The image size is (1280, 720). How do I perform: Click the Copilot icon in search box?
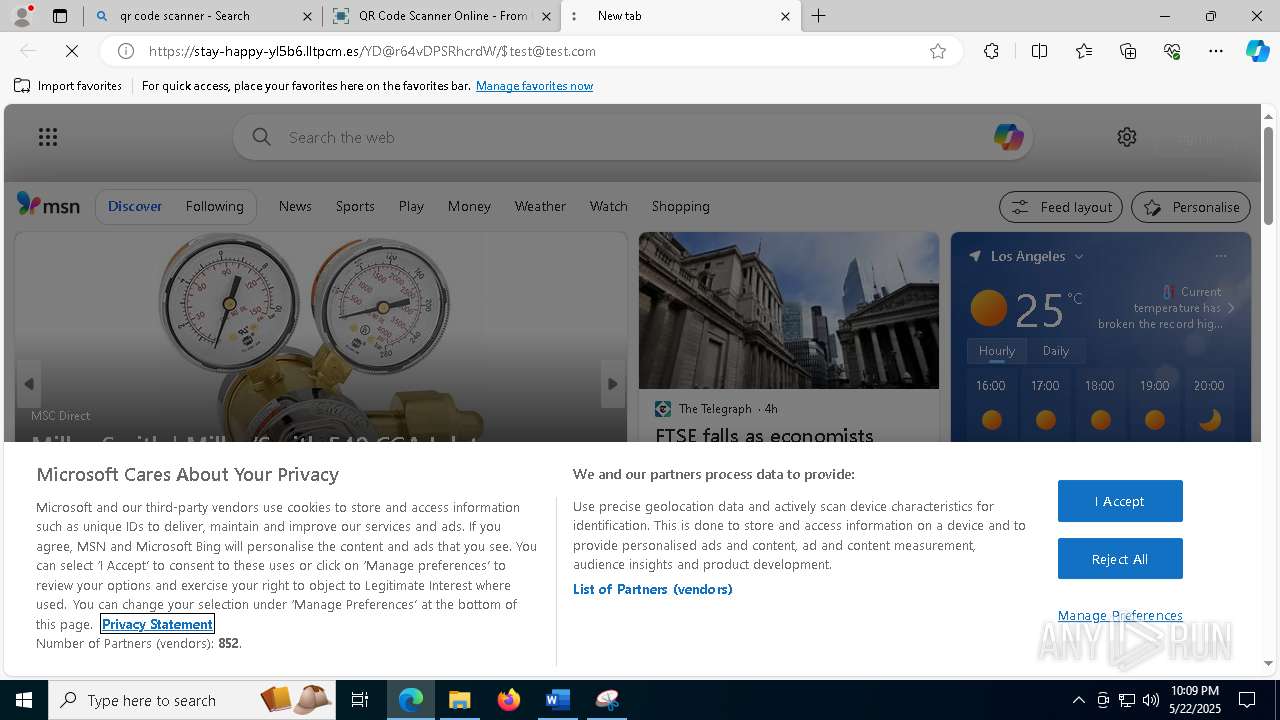point(1008,137)
